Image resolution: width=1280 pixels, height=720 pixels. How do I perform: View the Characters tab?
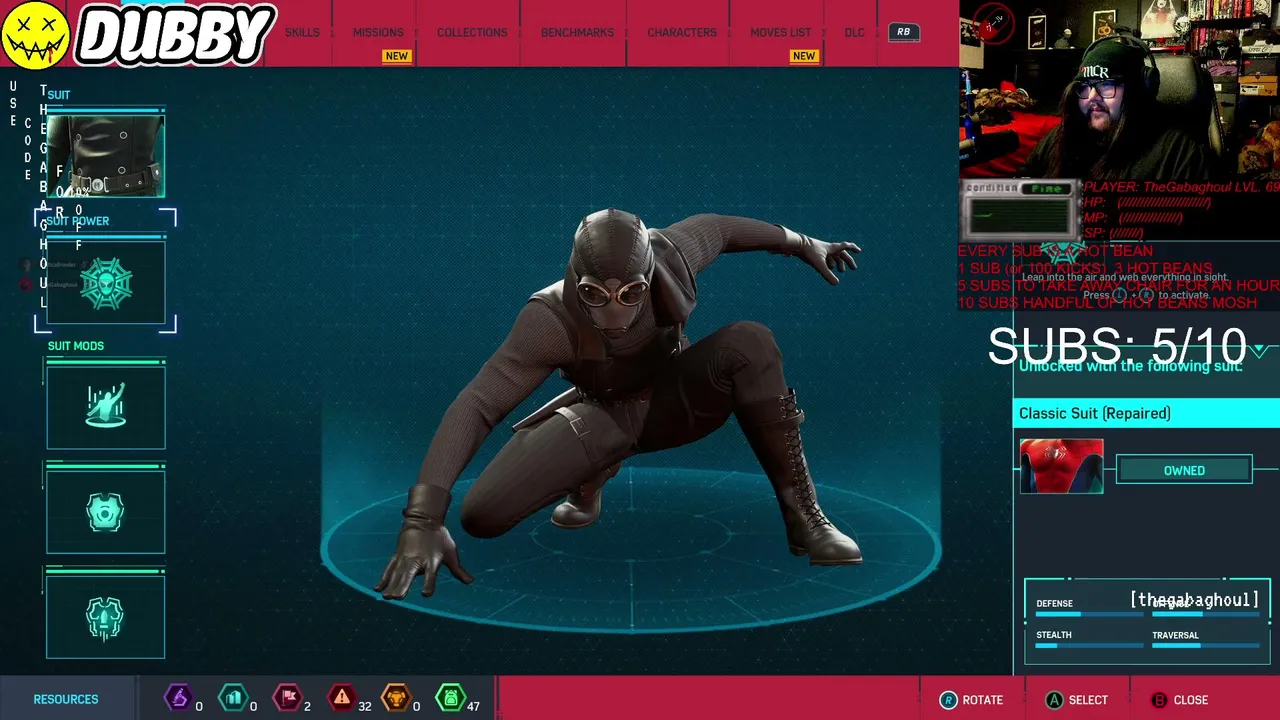click(682, 32)
